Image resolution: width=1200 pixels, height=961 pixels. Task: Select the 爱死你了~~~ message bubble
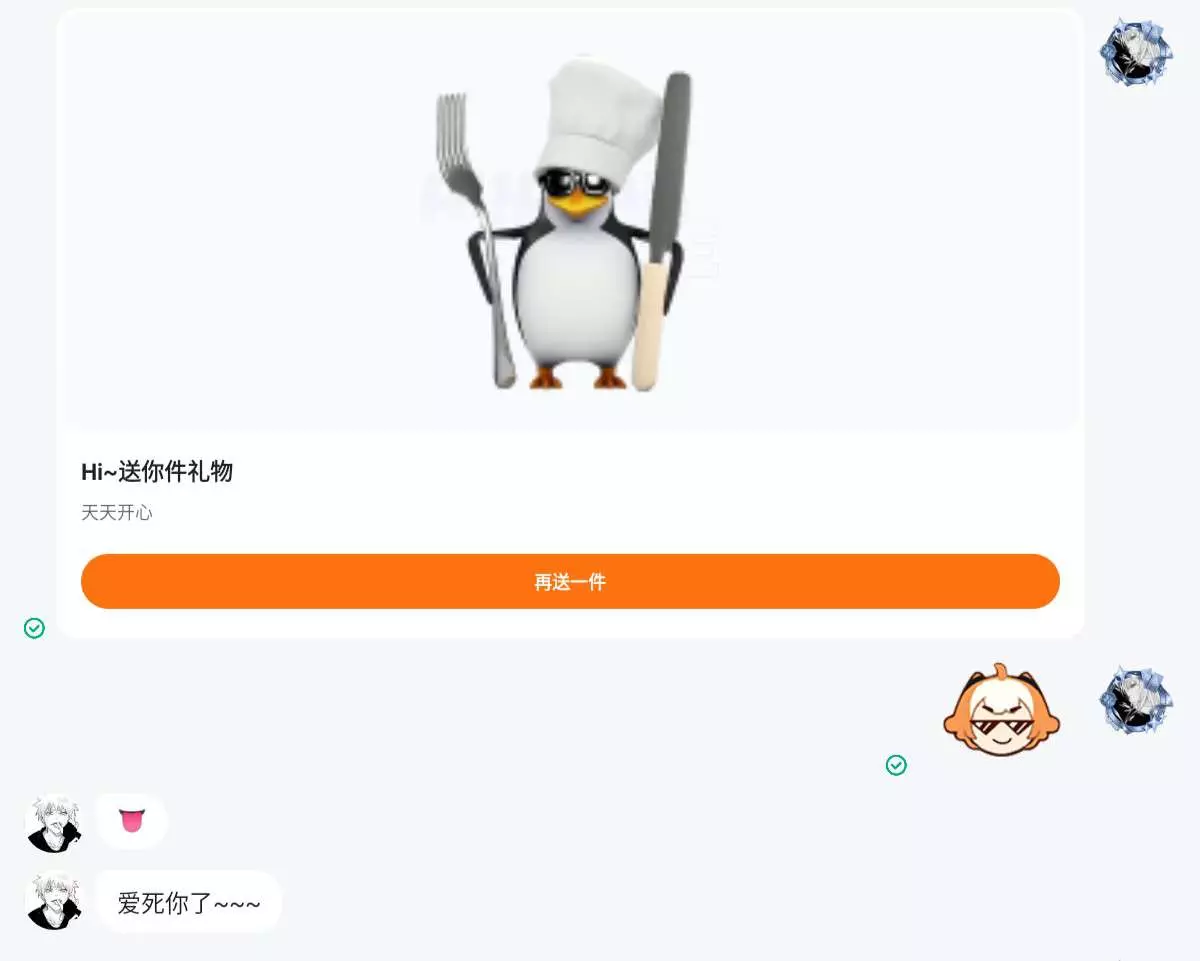(189, 902)
